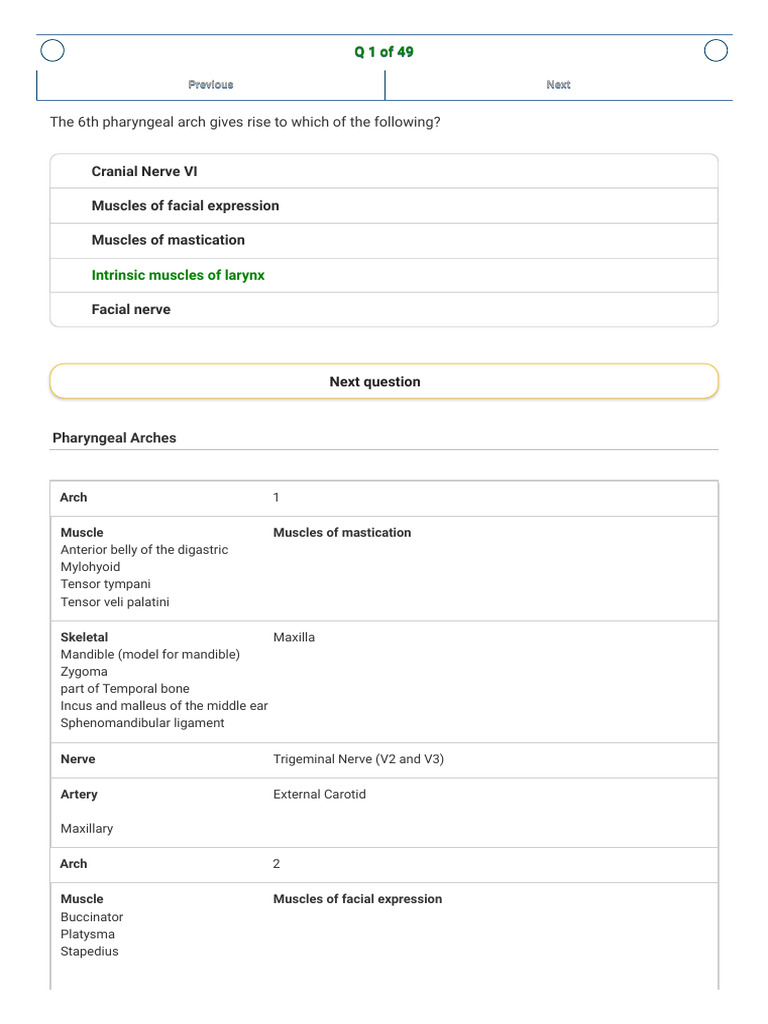
Task: Select the Arch 1 table row
Action: 384,498
